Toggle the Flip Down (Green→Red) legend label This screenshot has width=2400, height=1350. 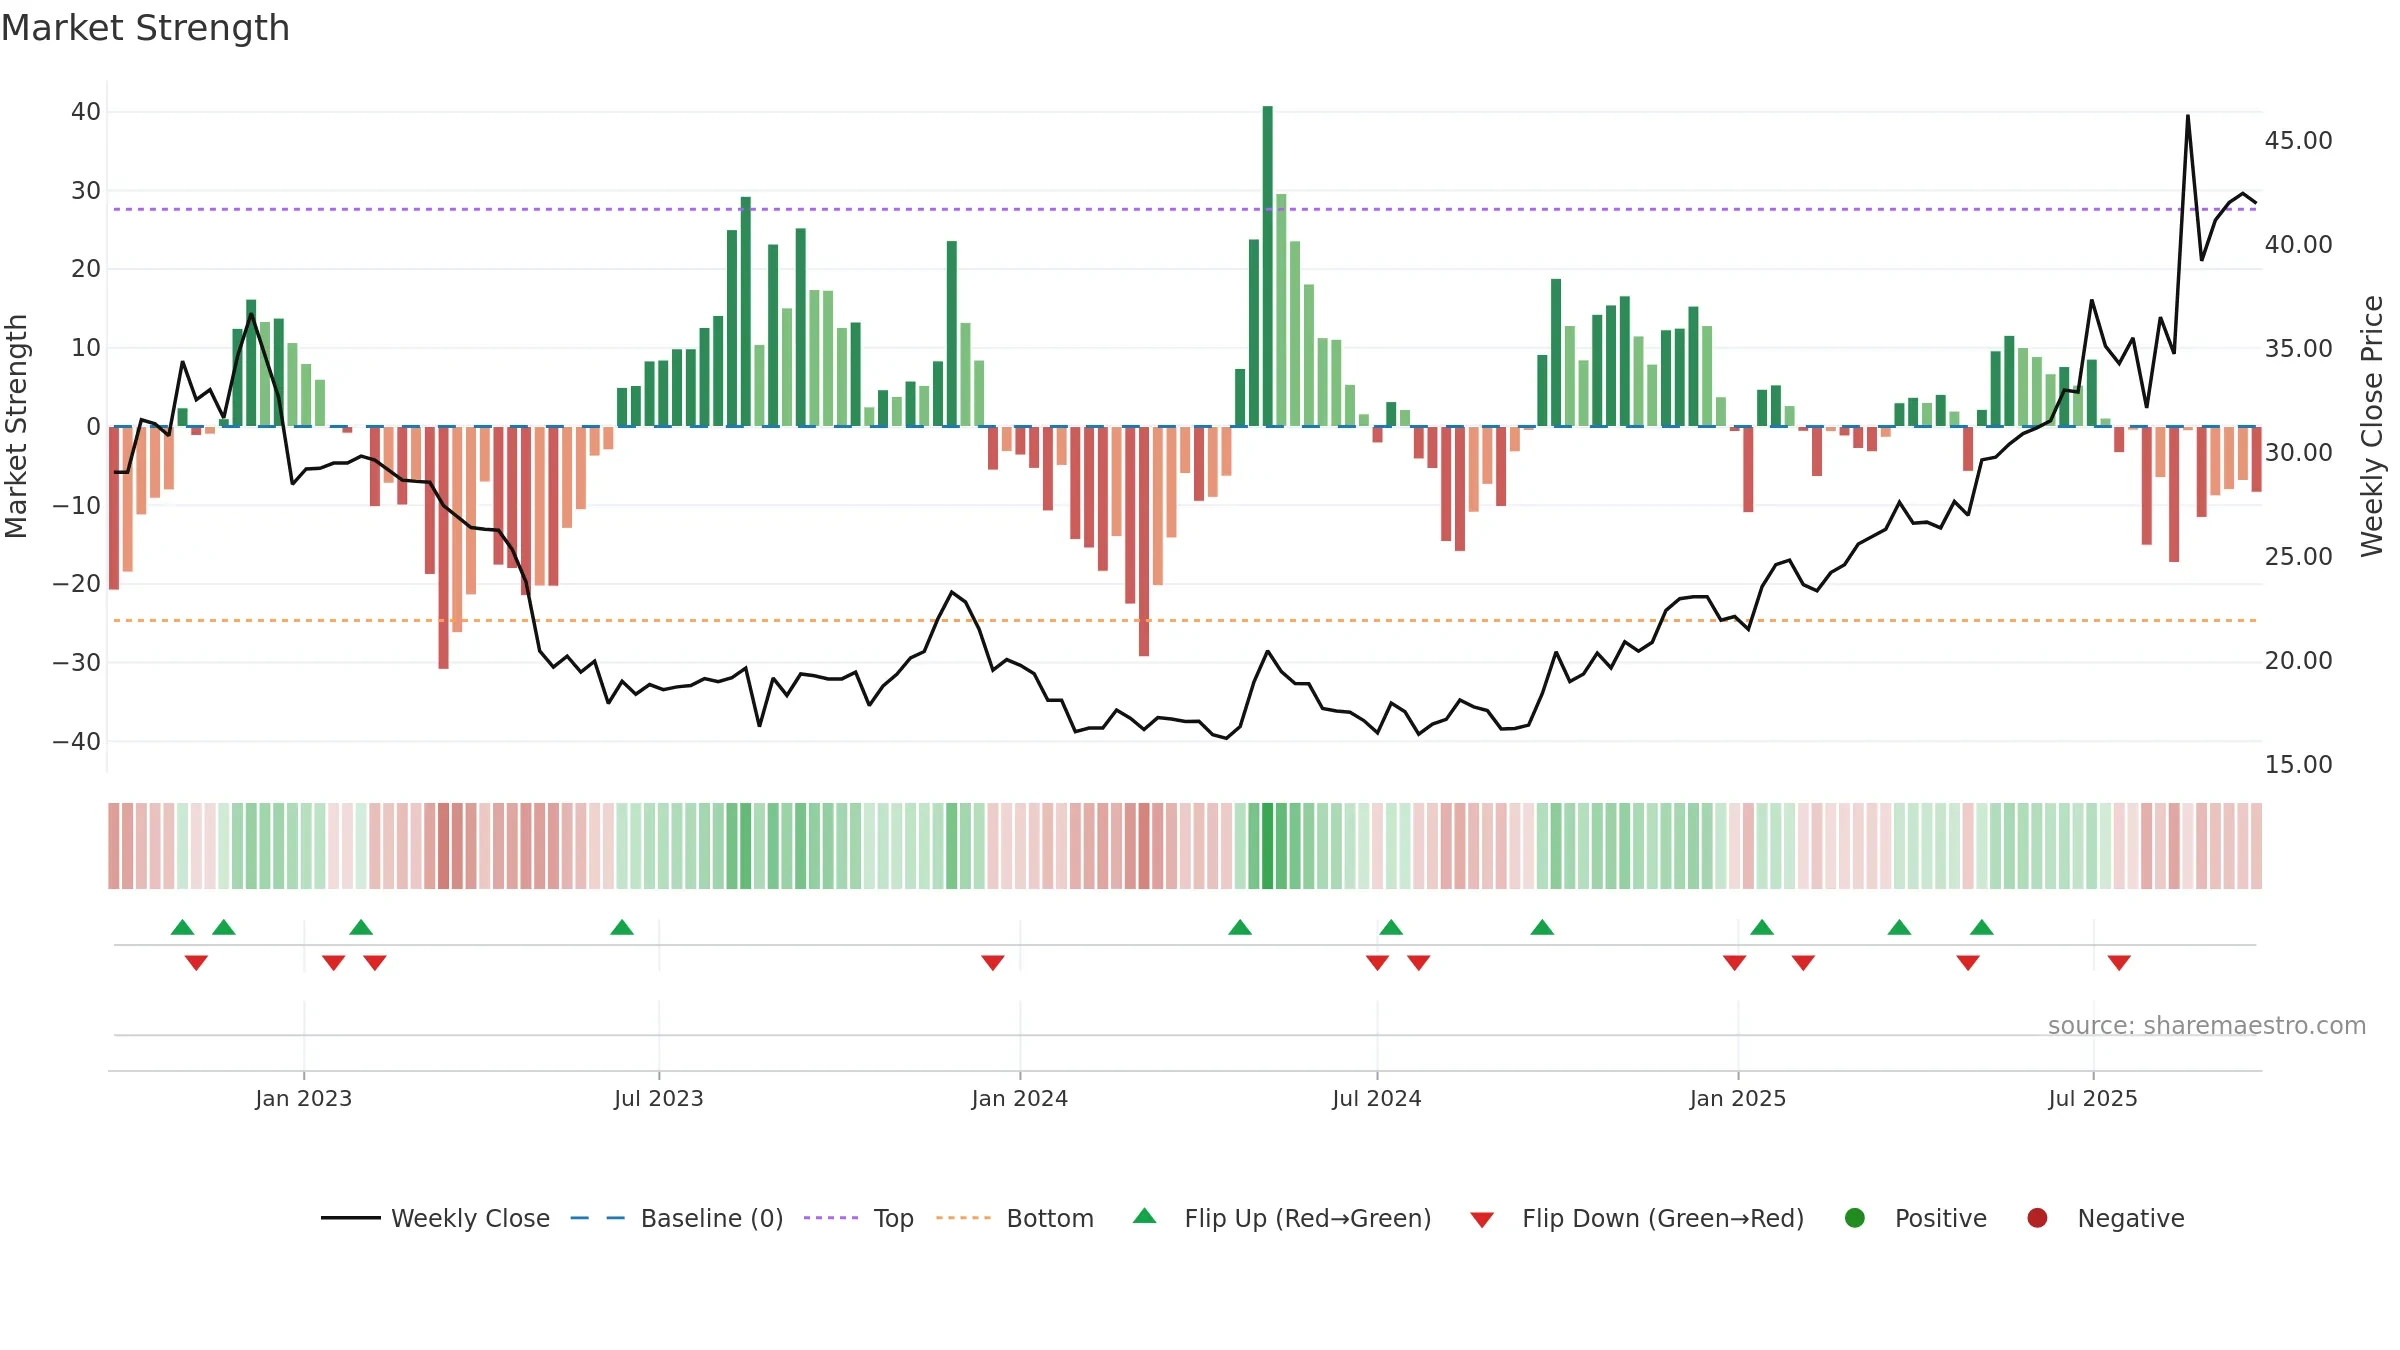[x=1663, y=1218]
